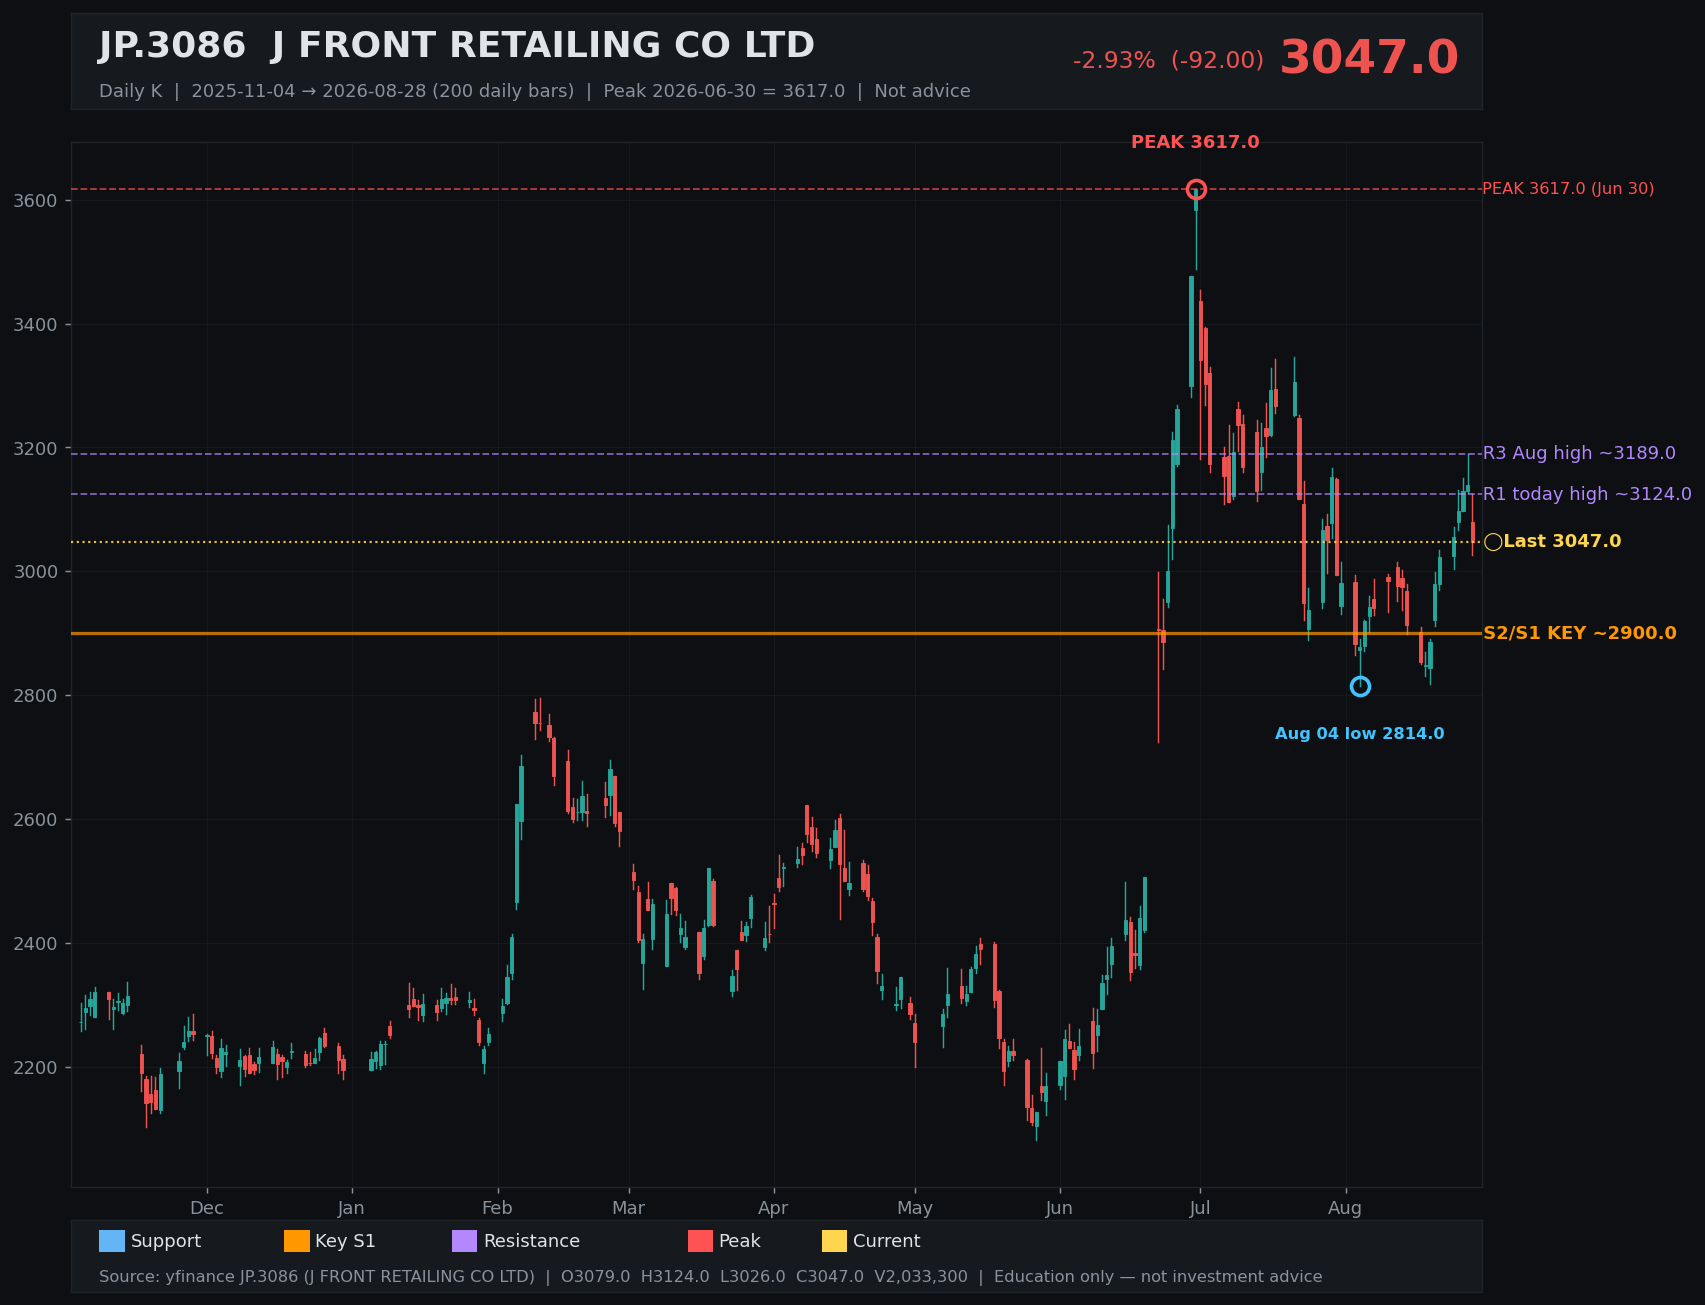Click the 3600 y-axis label
1705x1305 pixels.
pos(36,201)
